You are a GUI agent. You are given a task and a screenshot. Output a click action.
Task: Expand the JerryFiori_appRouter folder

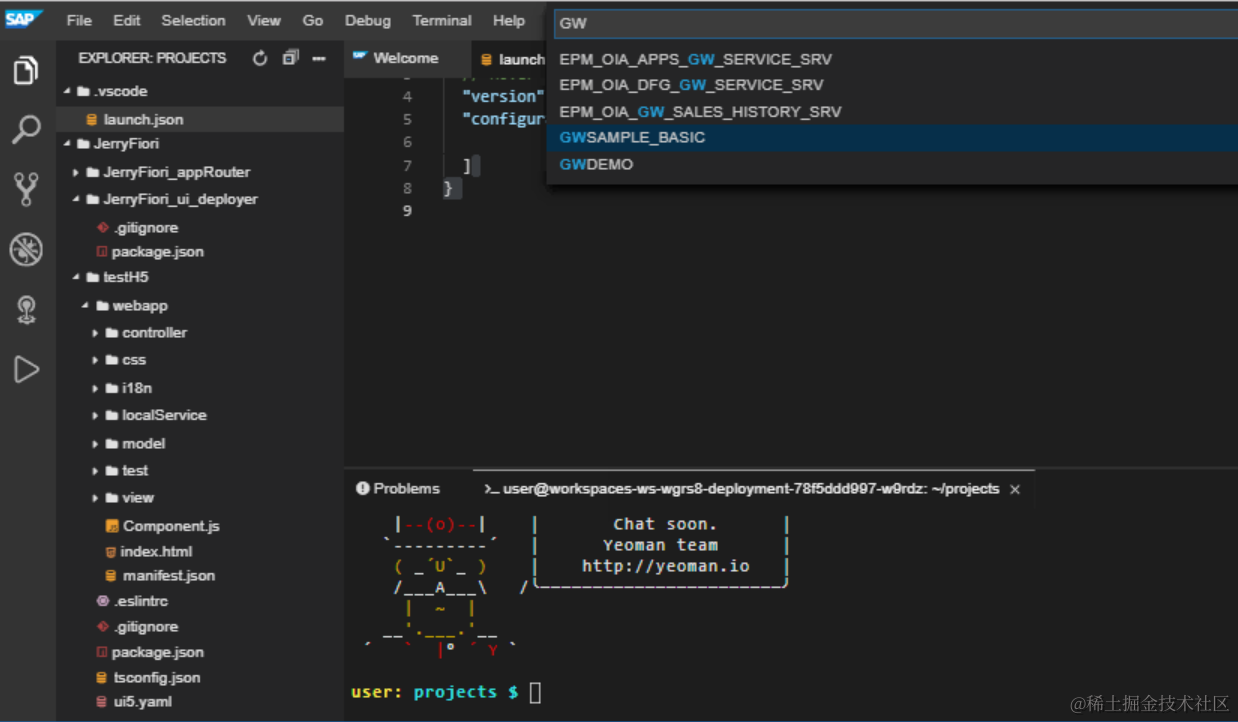pos(176,172)
